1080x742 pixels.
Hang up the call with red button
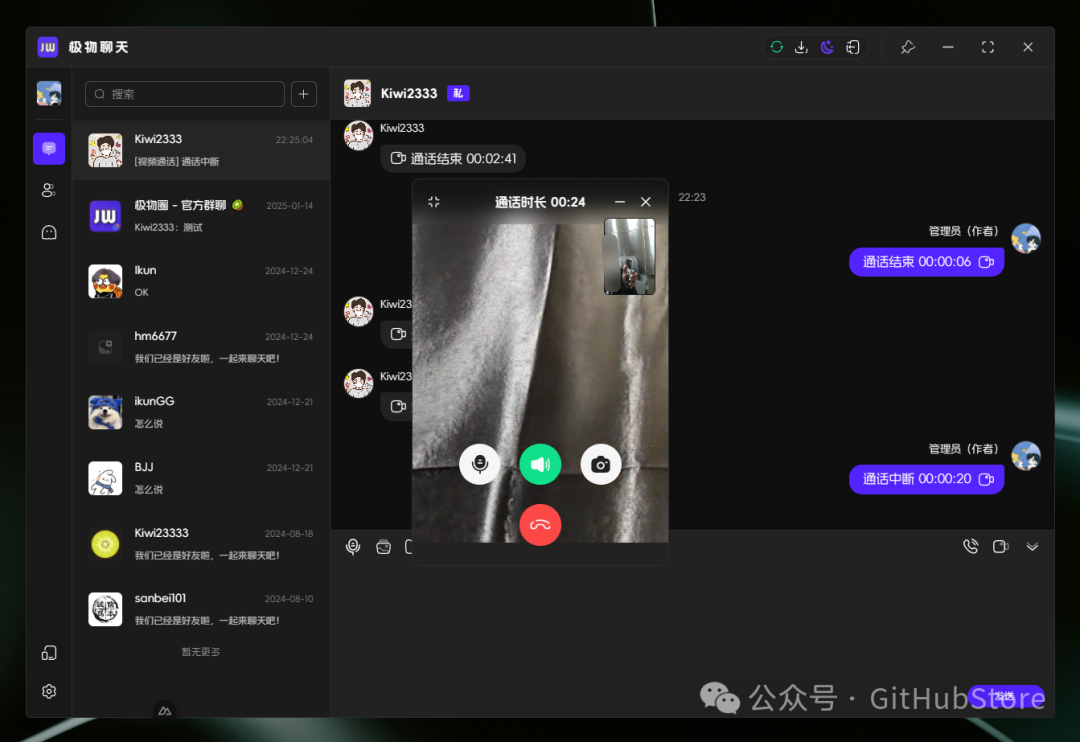click(540, 525)
